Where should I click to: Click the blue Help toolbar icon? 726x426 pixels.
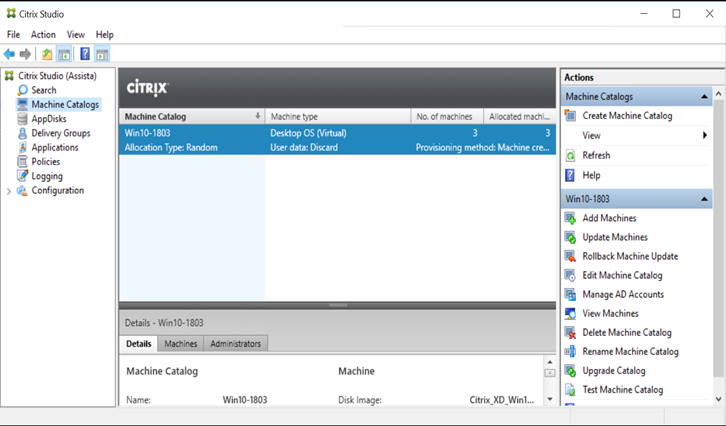85,54
